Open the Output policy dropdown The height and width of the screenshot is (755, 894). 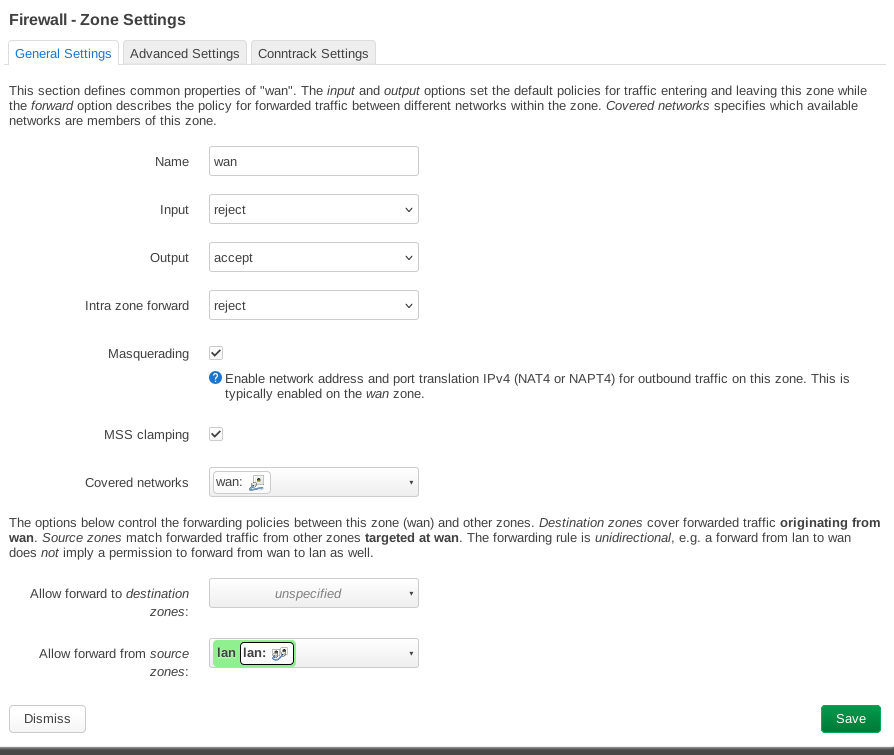314,257
